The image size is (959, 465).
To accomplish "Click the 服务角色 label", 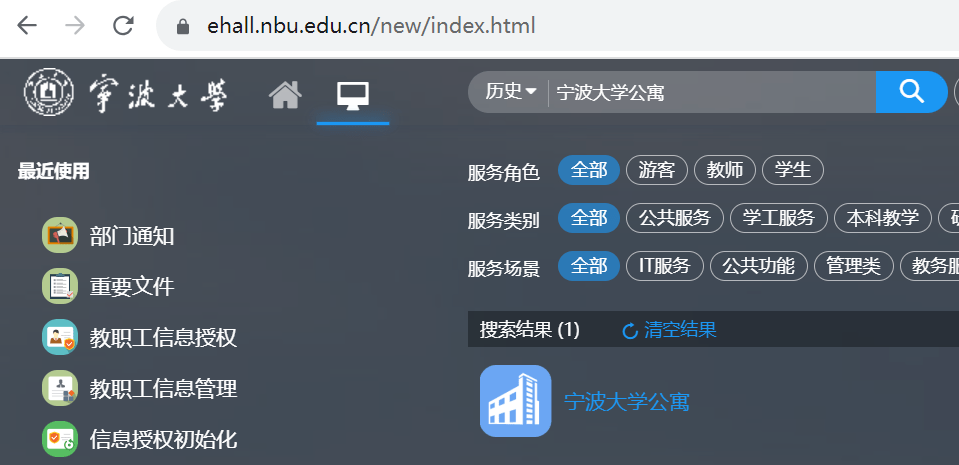I will pyautogui.click(x=504, y=173).
